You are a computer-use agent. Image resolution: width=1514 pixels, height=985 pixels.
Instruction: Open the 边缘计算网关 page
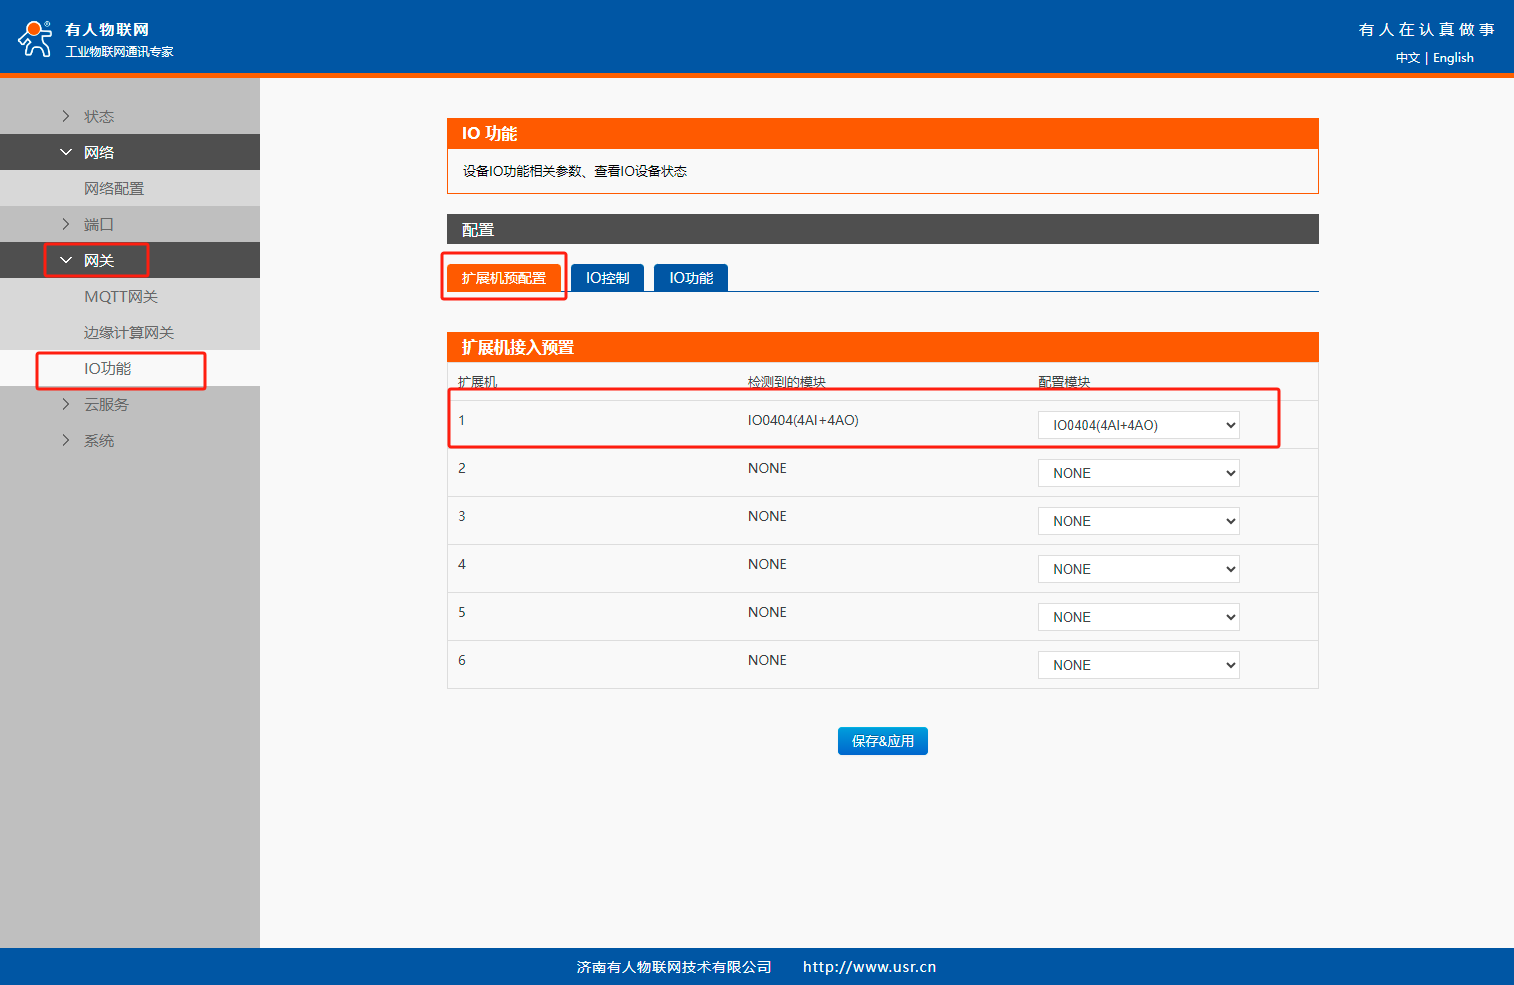click(129, 332)
